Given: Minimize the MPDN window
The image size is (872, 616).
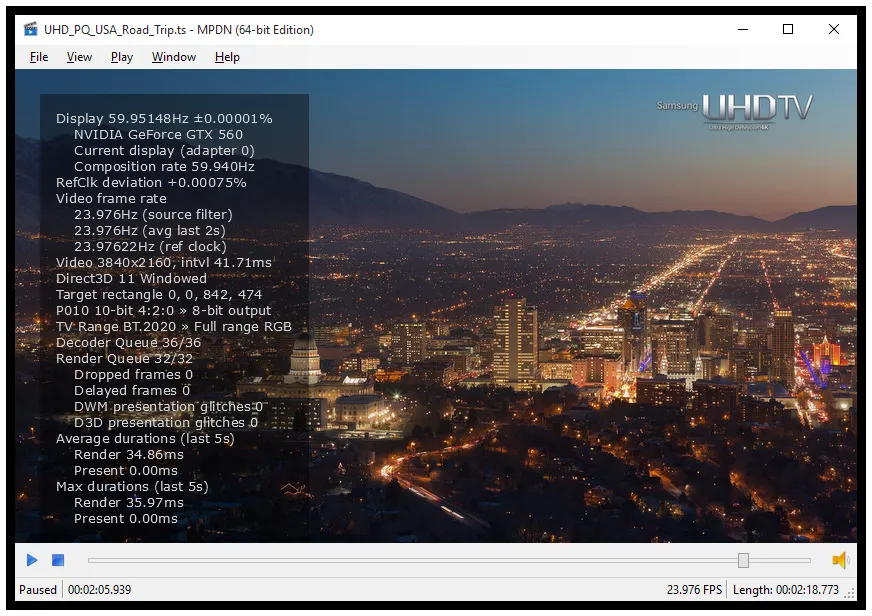Looking at the screenshot, I should coord(741,29).
